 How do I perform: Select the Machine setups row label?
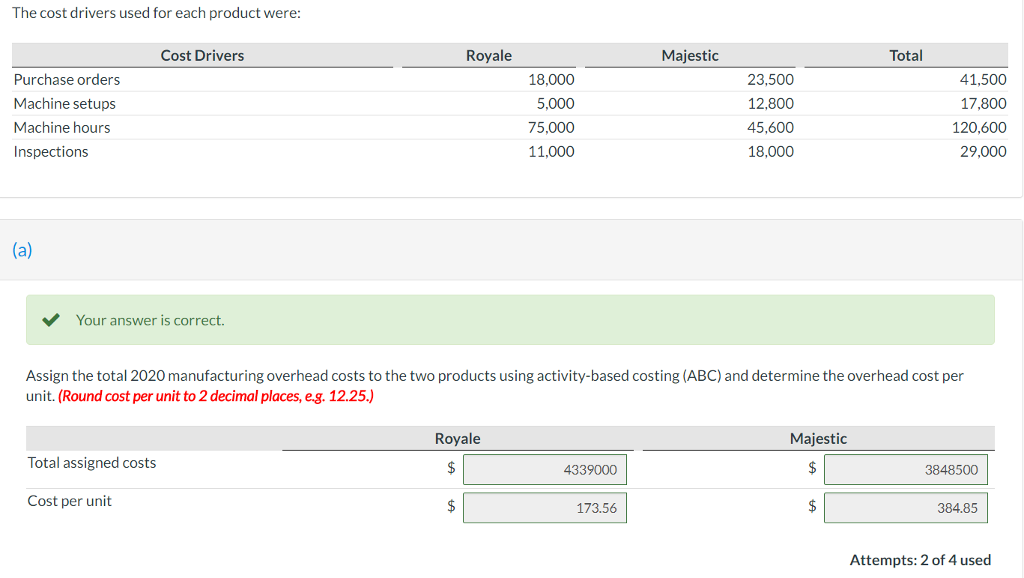(x=65, y=103)
